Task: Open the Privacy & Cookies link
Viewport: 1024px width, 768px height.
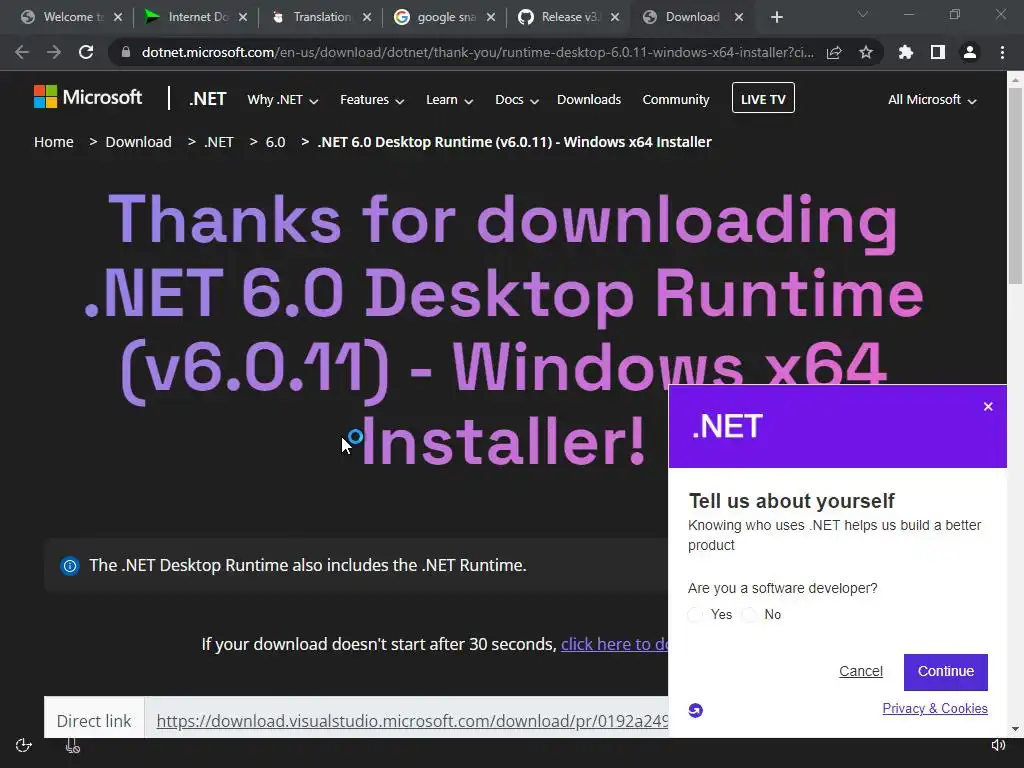Action: (x=935, y=709)
